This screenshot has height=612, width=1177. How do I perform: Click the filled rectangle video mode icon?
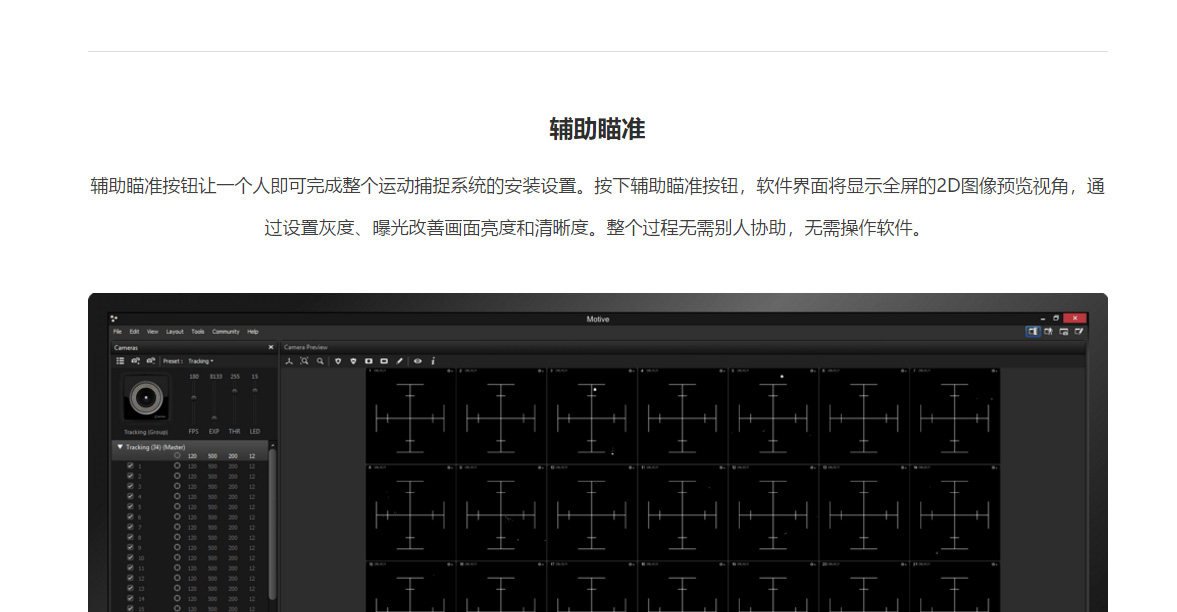tap(369, 361)
